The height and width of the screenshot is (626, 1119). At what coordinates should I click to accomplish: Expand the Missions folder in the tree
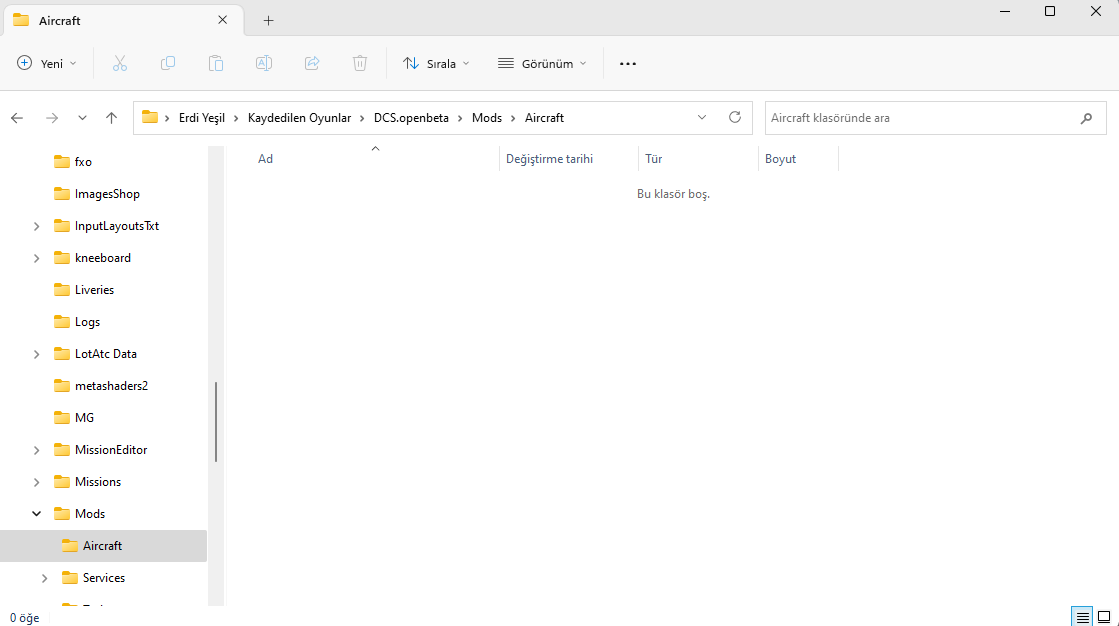(x=36, y=482)
